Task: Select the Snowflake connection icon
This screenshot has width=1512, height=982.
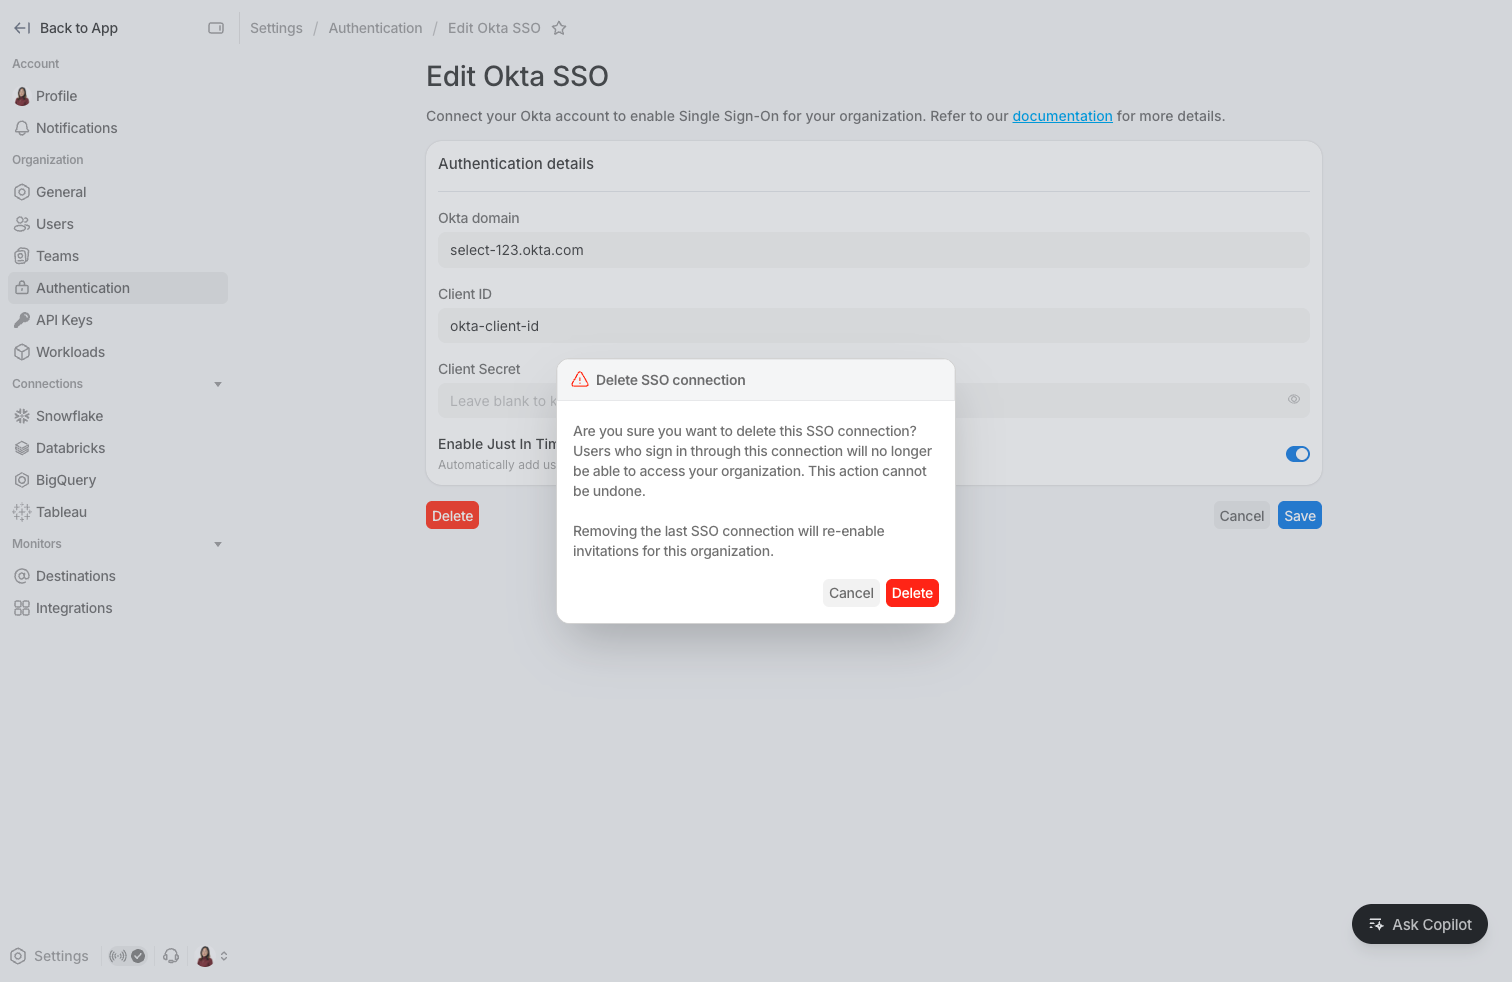Action: (22, 415)
